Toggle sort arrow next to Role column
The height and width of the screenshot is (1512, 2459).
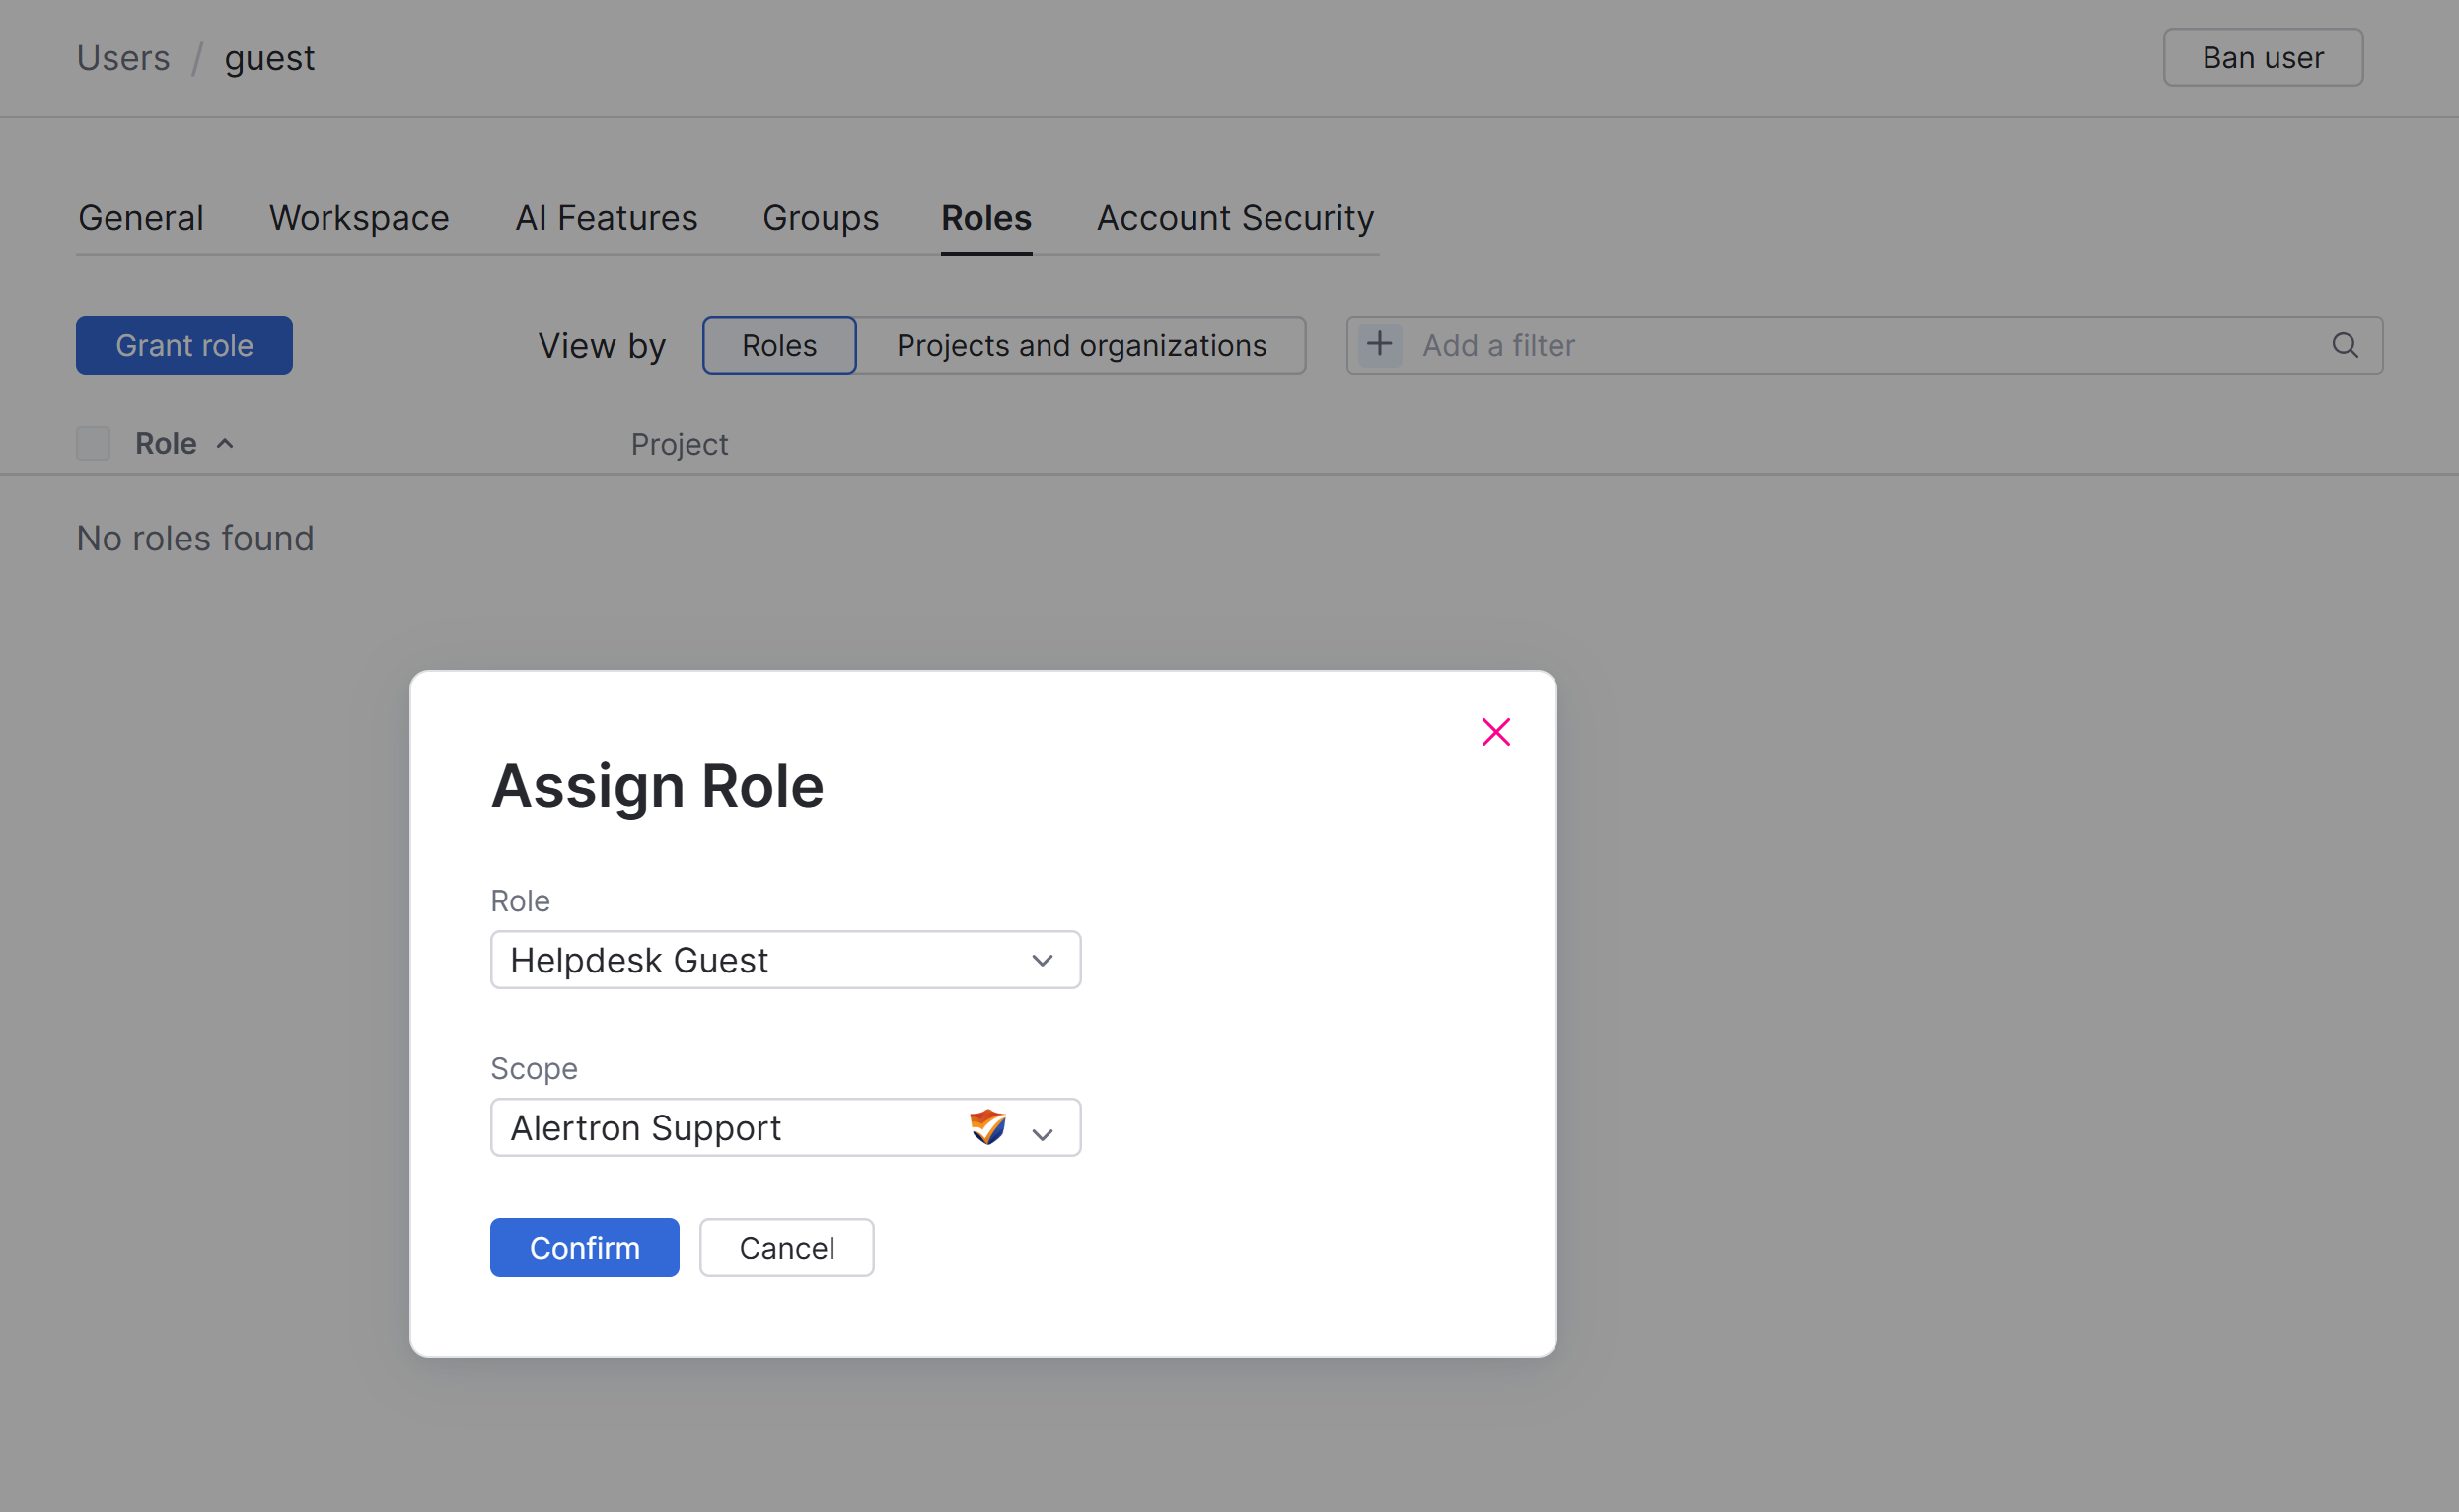(225, 443)
